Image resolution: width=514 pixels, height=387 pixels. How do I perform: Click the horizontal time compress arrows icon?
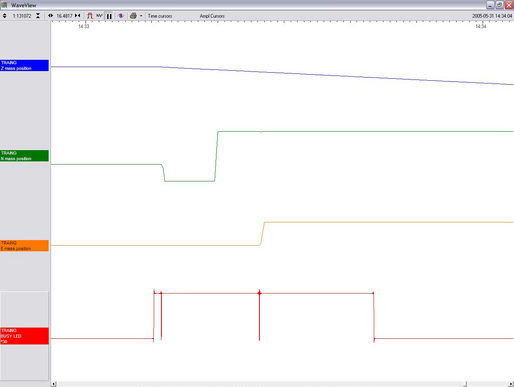tap(78, 16)
